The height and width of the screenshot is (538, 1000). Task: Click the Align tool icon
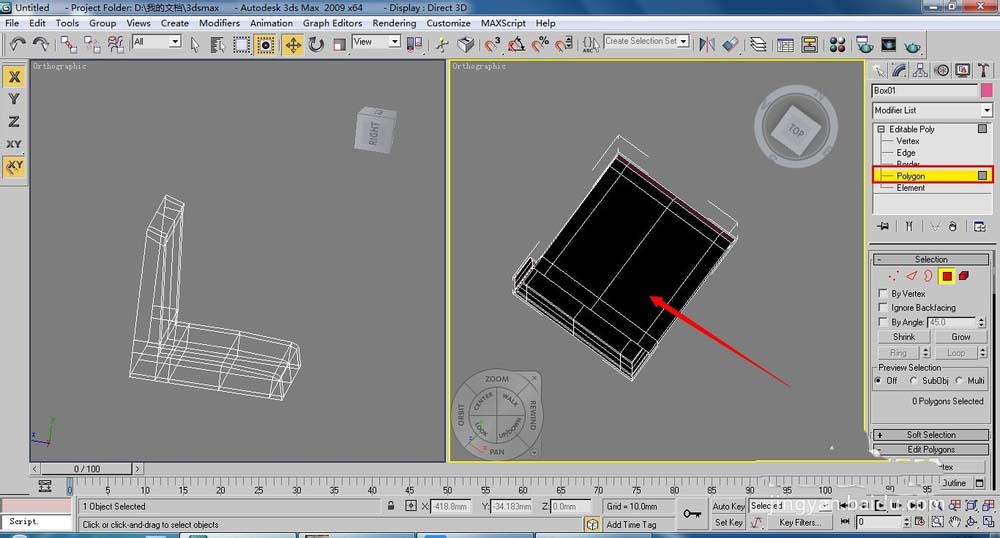click(731, 44)
